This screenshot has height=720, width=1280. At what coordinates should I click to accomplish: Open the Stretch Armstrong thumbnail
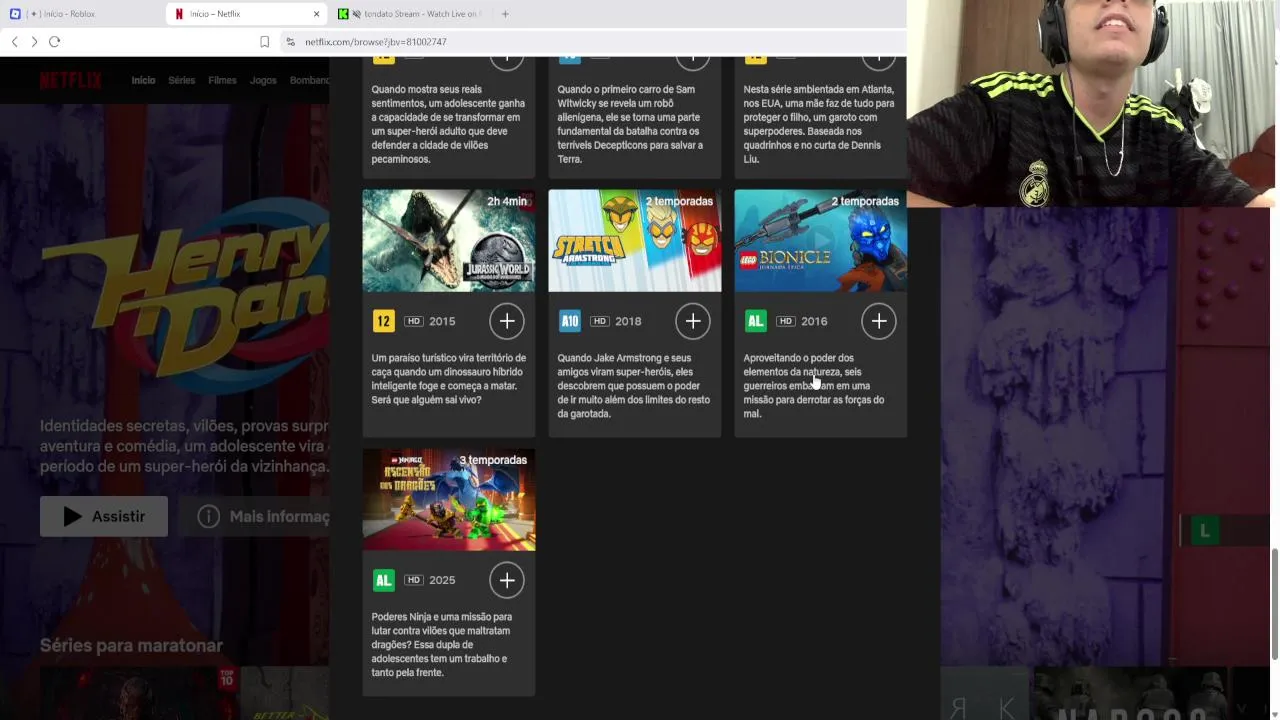(634, 241)
